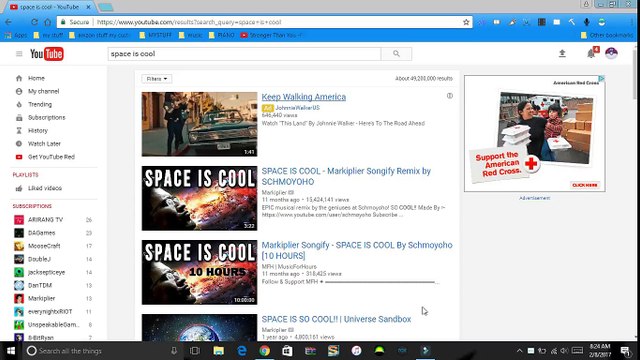Click the microphone extension icon in Chrome toolbar

(x=587, y=22)
